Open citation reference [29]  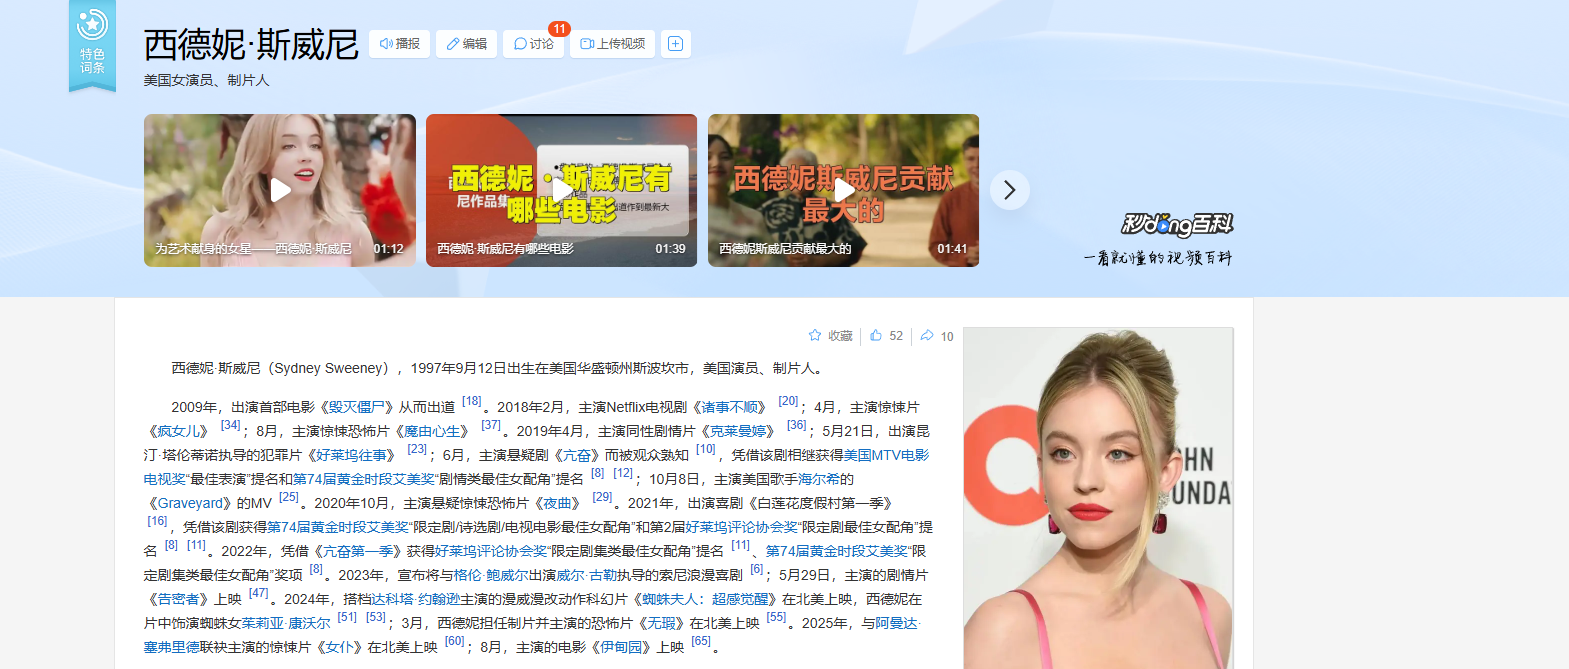point(602,497)
